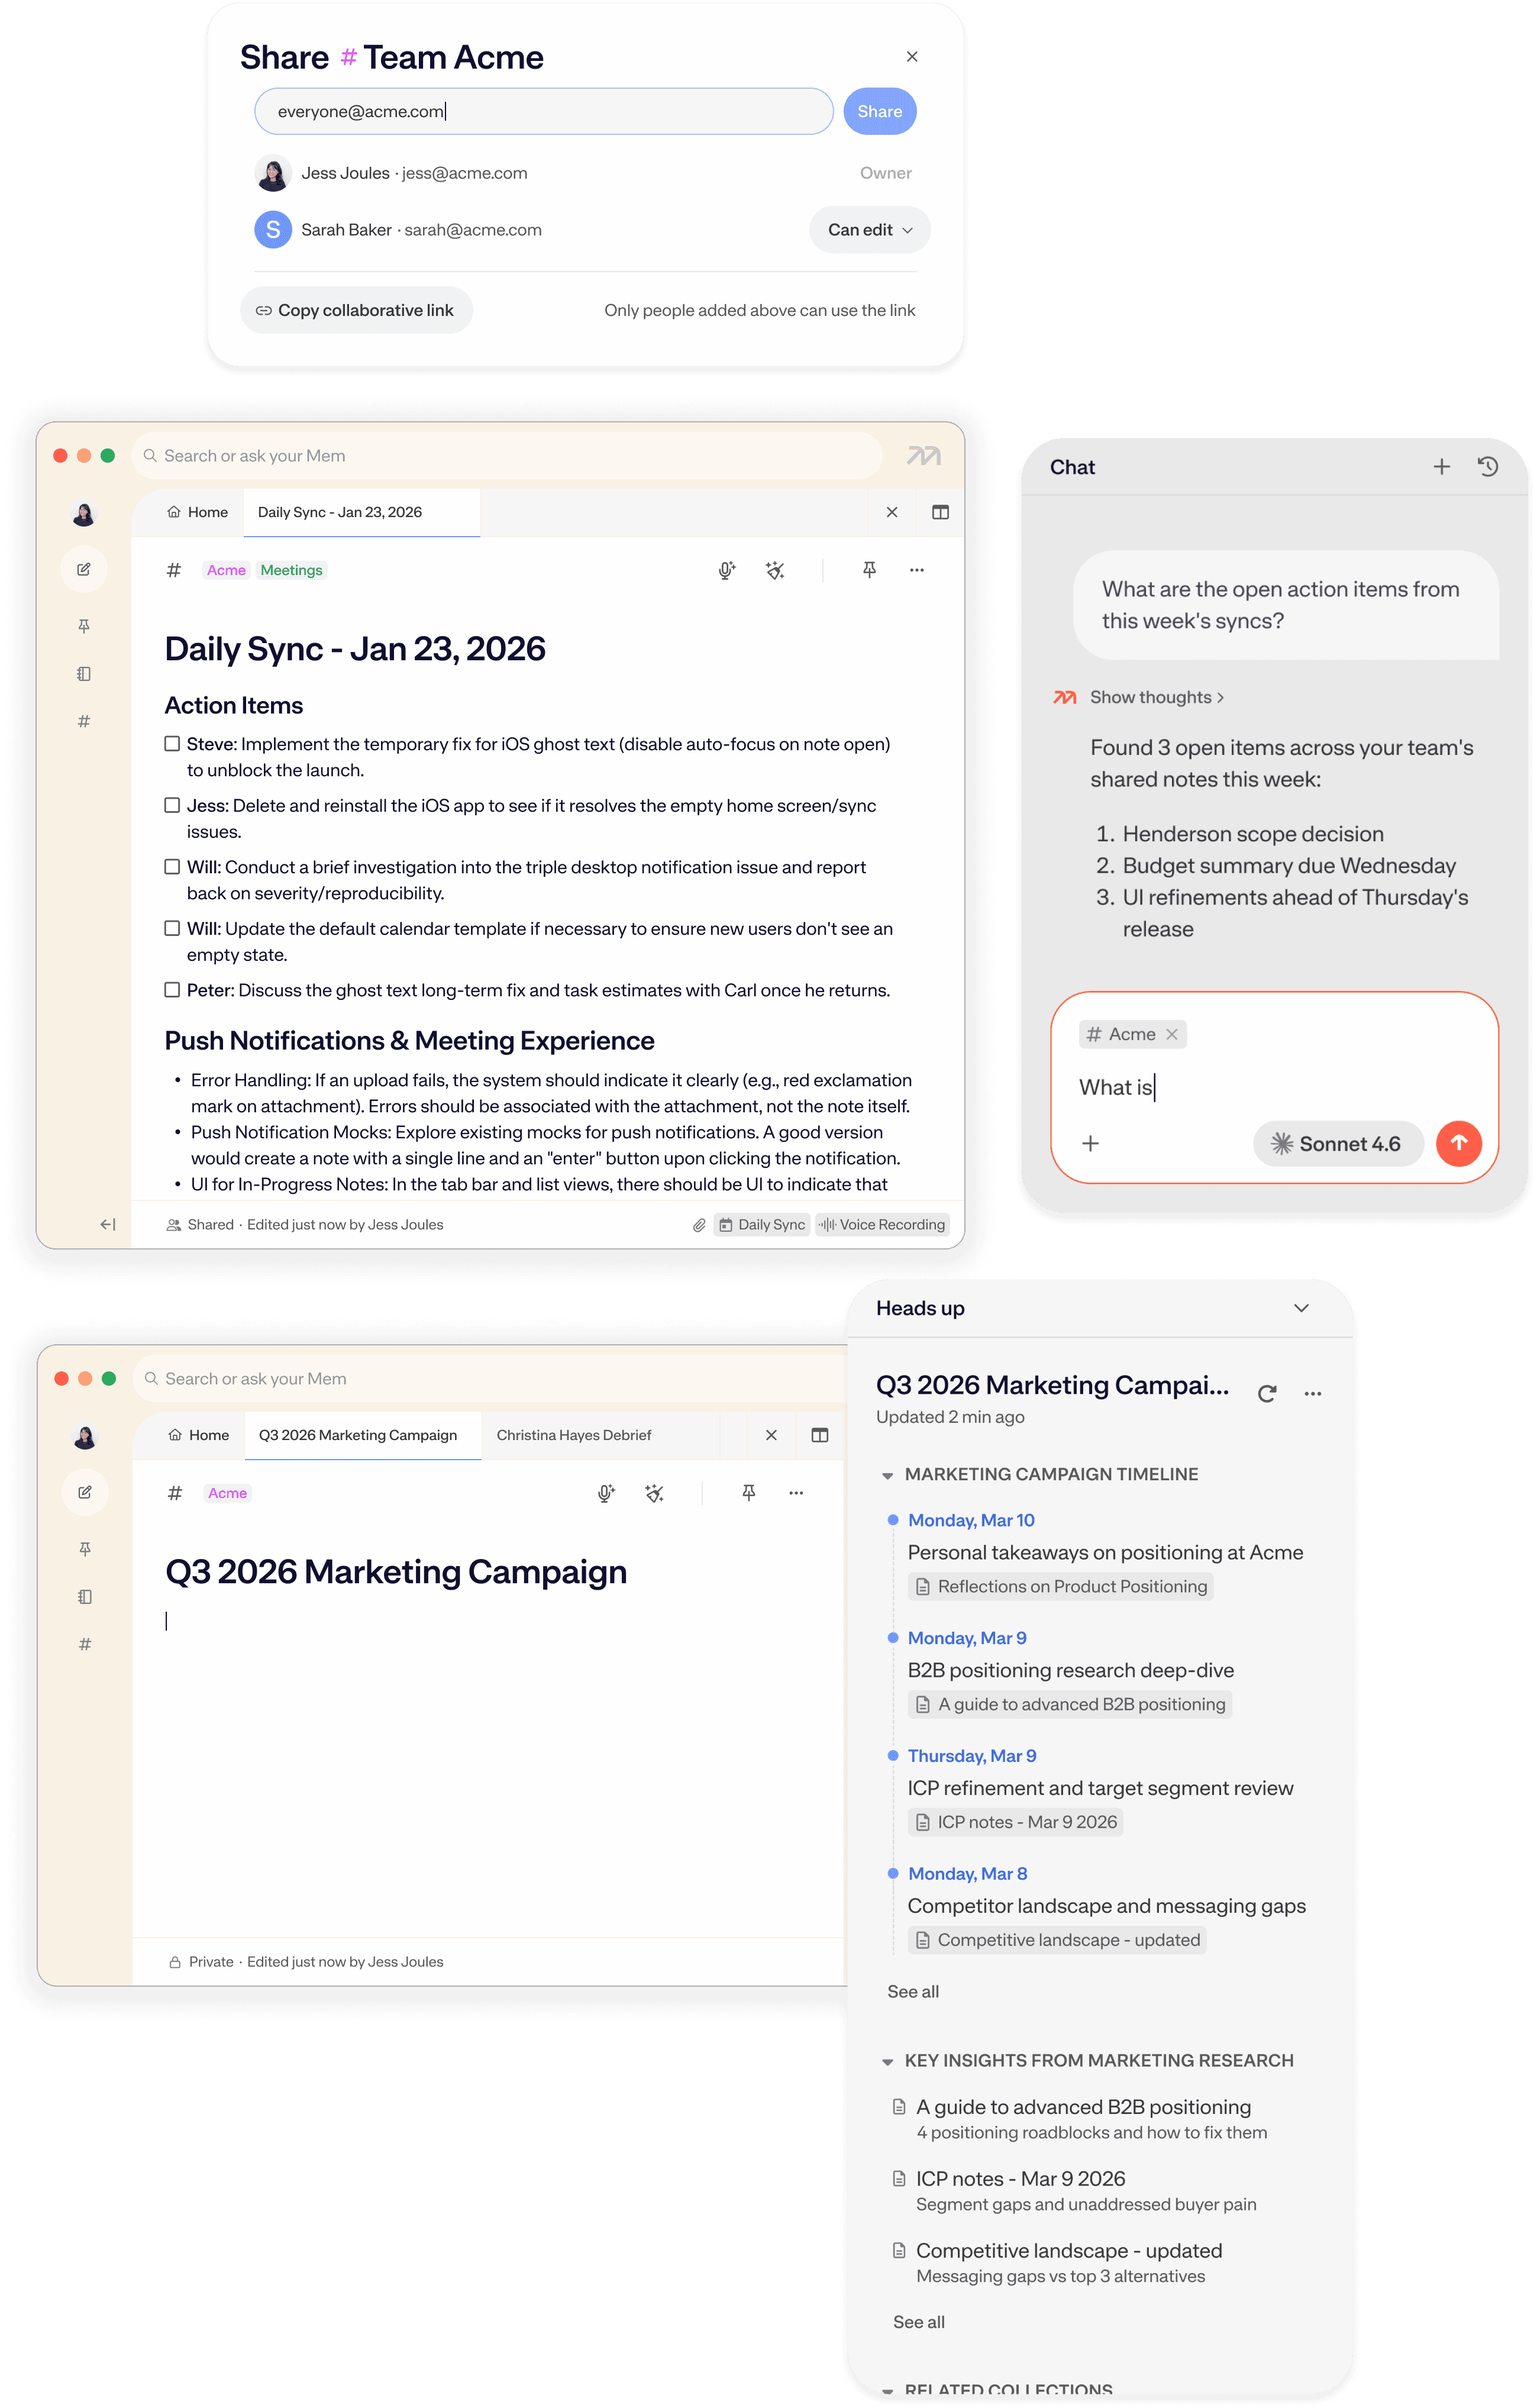Refresh the Heads up Q3 Marketing panel
This screenshot has width=1537, height=2408.
point(1267,1393)
